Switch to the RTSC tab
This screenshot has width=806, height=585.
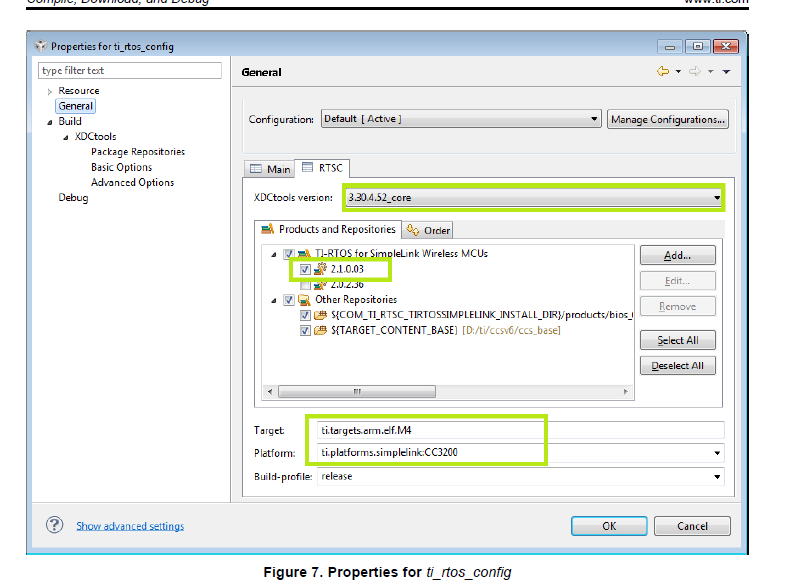(322, 168)
